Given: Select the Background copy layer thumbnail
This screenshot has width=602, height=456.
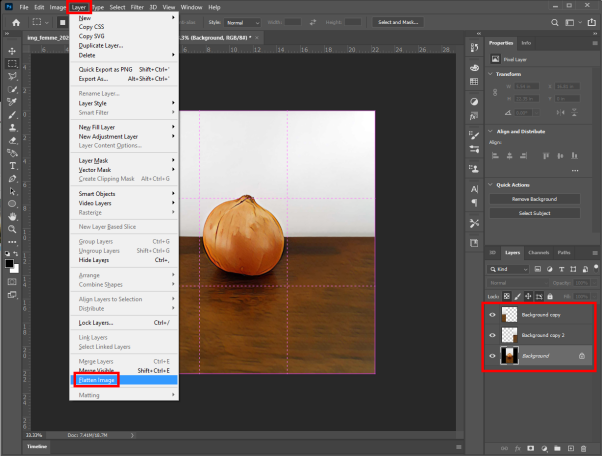Looking at the screenshot, I should [509, 315].
